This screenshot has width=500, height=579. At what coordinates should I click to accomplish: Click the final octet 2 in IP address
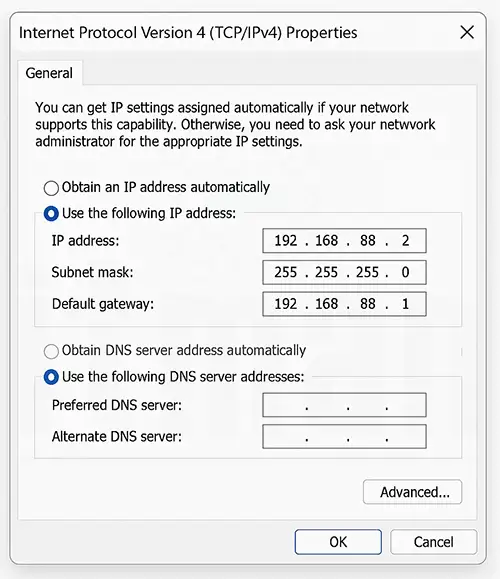coord(405,241)
